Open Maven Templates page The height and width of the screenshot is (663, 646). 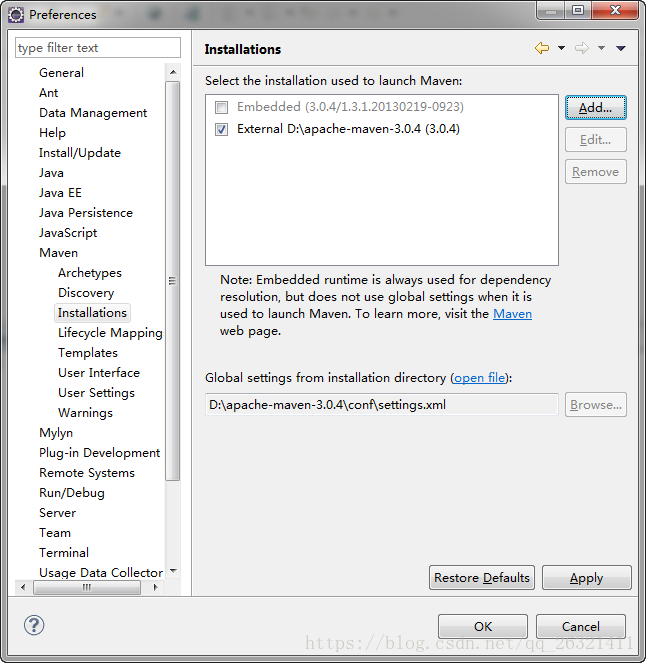pyautogui.click(x=88, y=353)
